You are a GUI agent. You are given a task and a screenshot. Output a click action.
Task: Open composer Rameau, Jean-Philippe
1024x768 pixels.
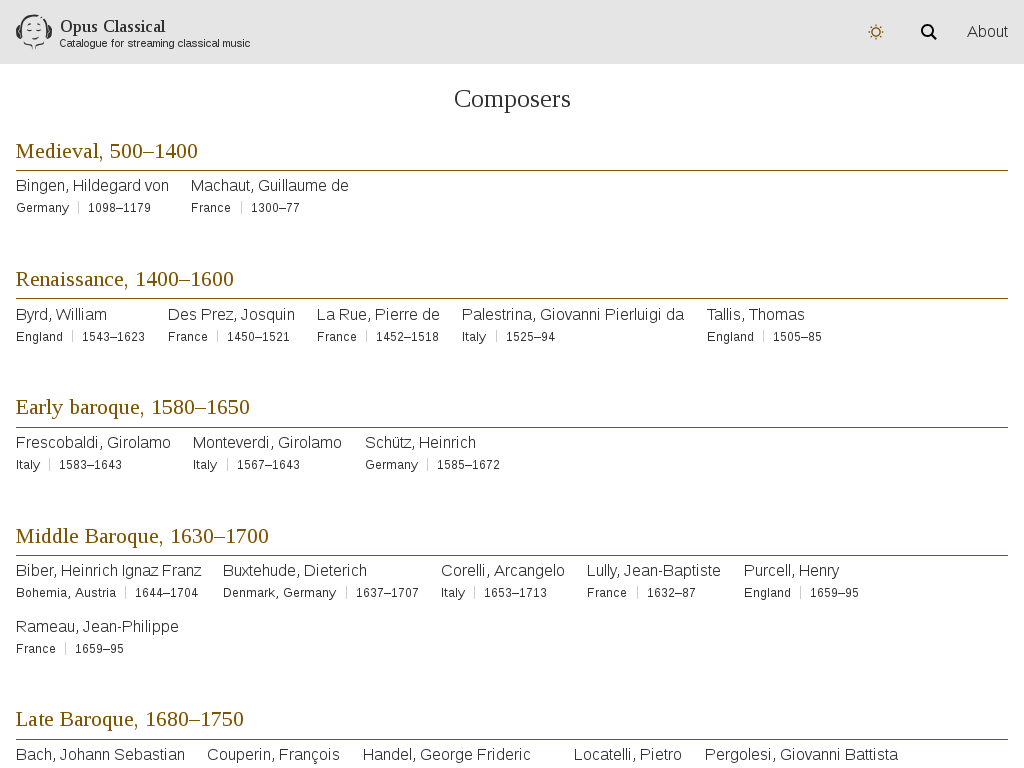(x=97, y=626)
